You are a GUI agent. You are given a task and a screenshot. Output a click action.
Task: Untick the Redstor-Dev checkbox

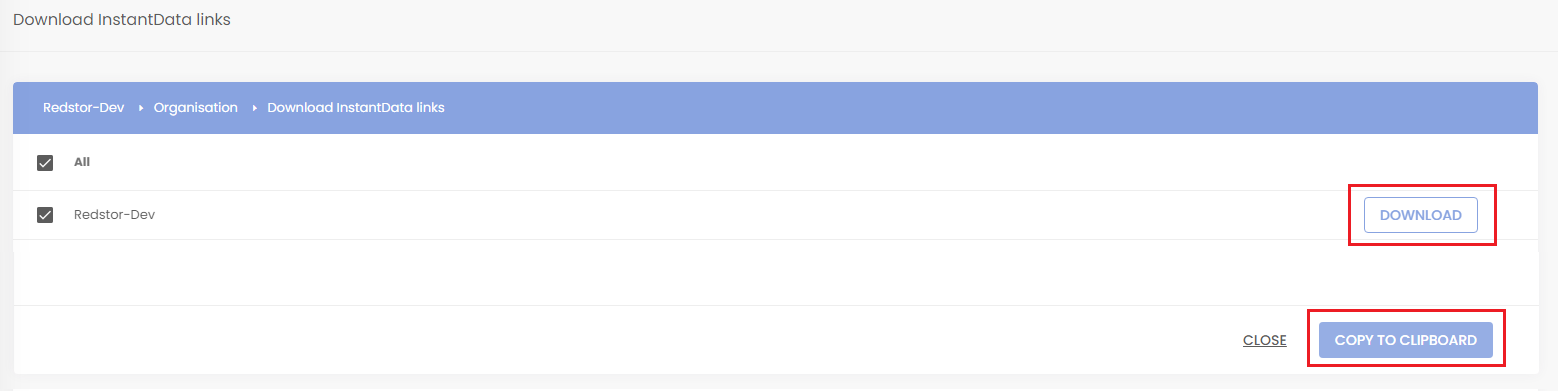point(45,215)
